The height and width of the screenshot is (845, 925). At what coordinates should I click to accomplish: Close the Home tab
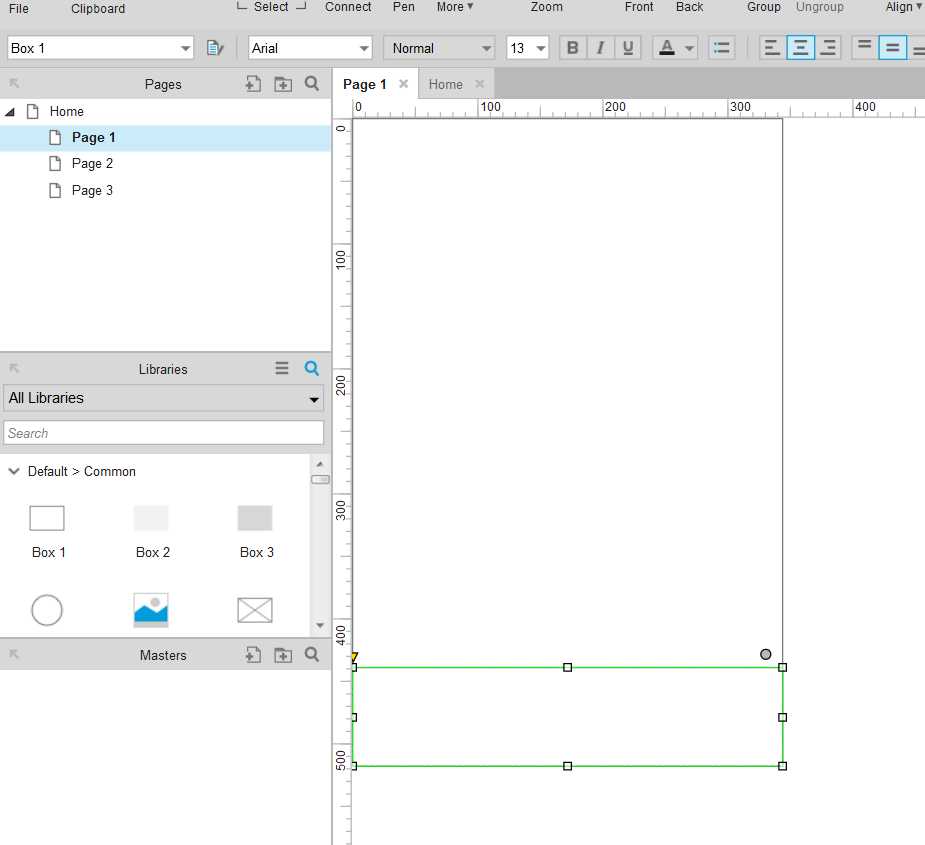(480, 84)
